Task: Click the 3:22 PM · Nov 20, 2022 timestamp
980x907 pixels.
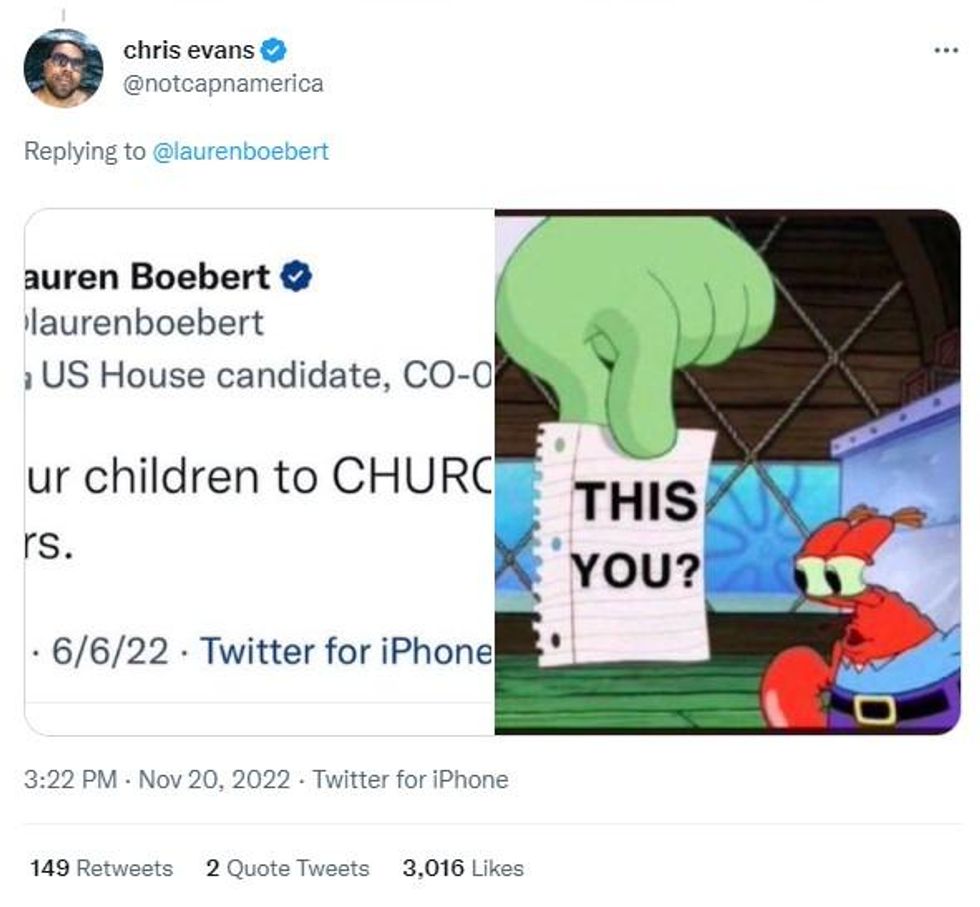Action: click(157, 779)
